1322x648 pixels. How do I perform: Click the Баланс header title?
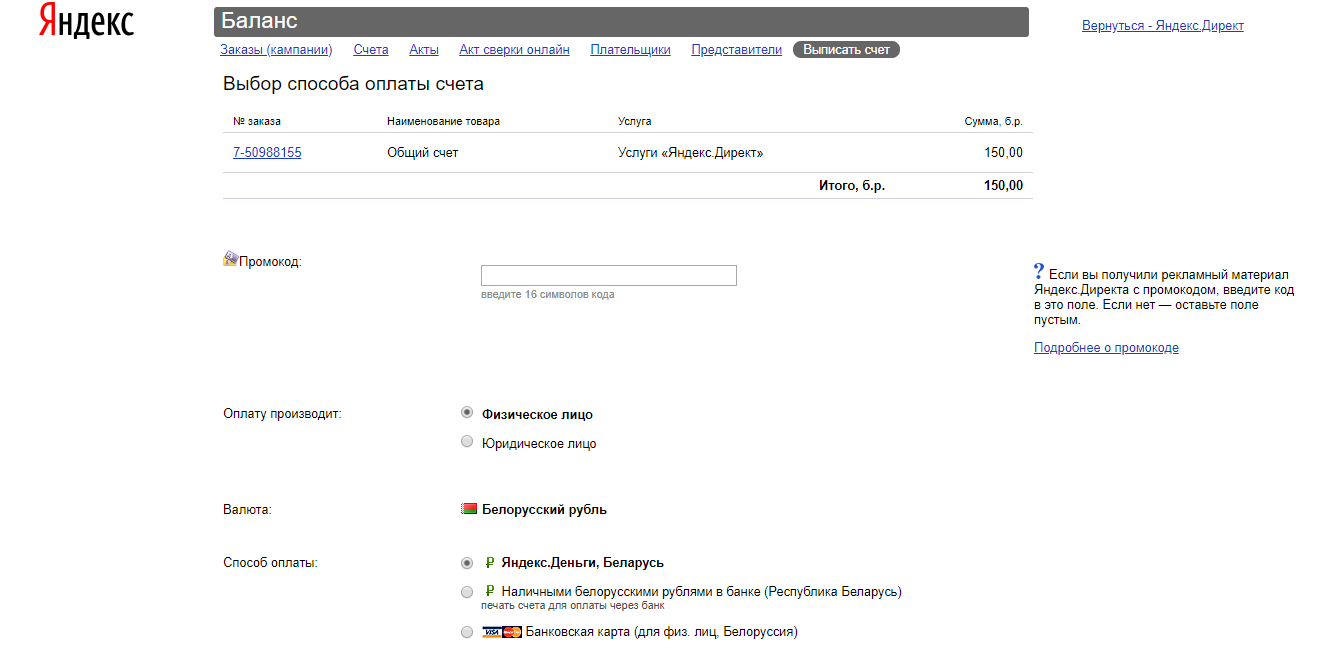pos(259,21)
